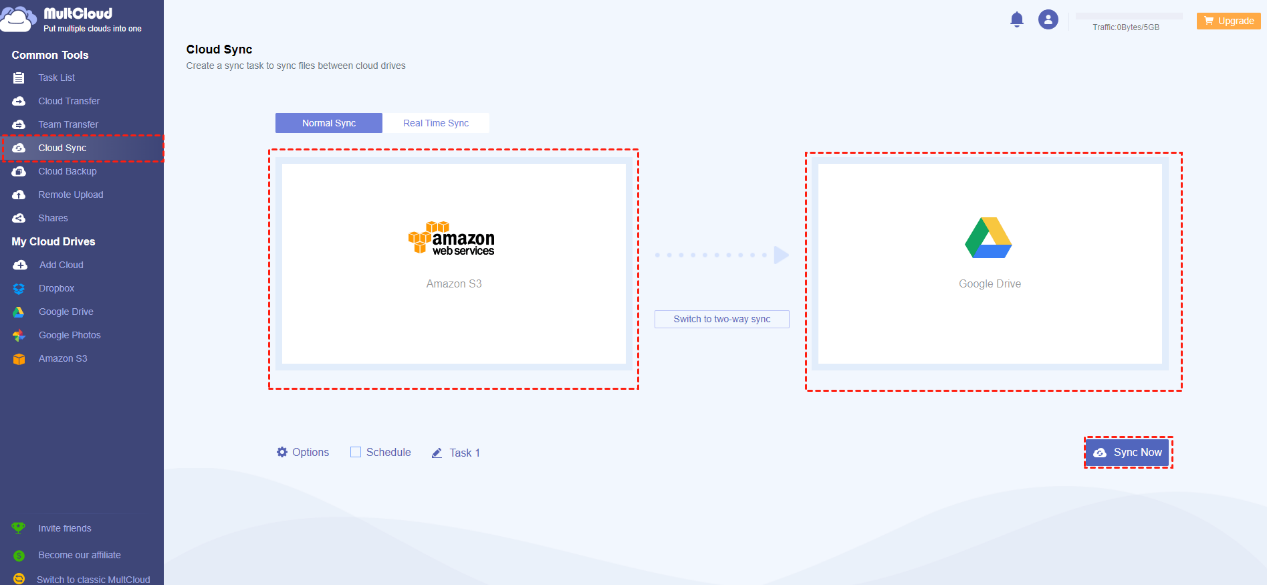This screenshot has height=585, width=1267.
Task: Click the amazon web services logo
Action: click(451, 239)
